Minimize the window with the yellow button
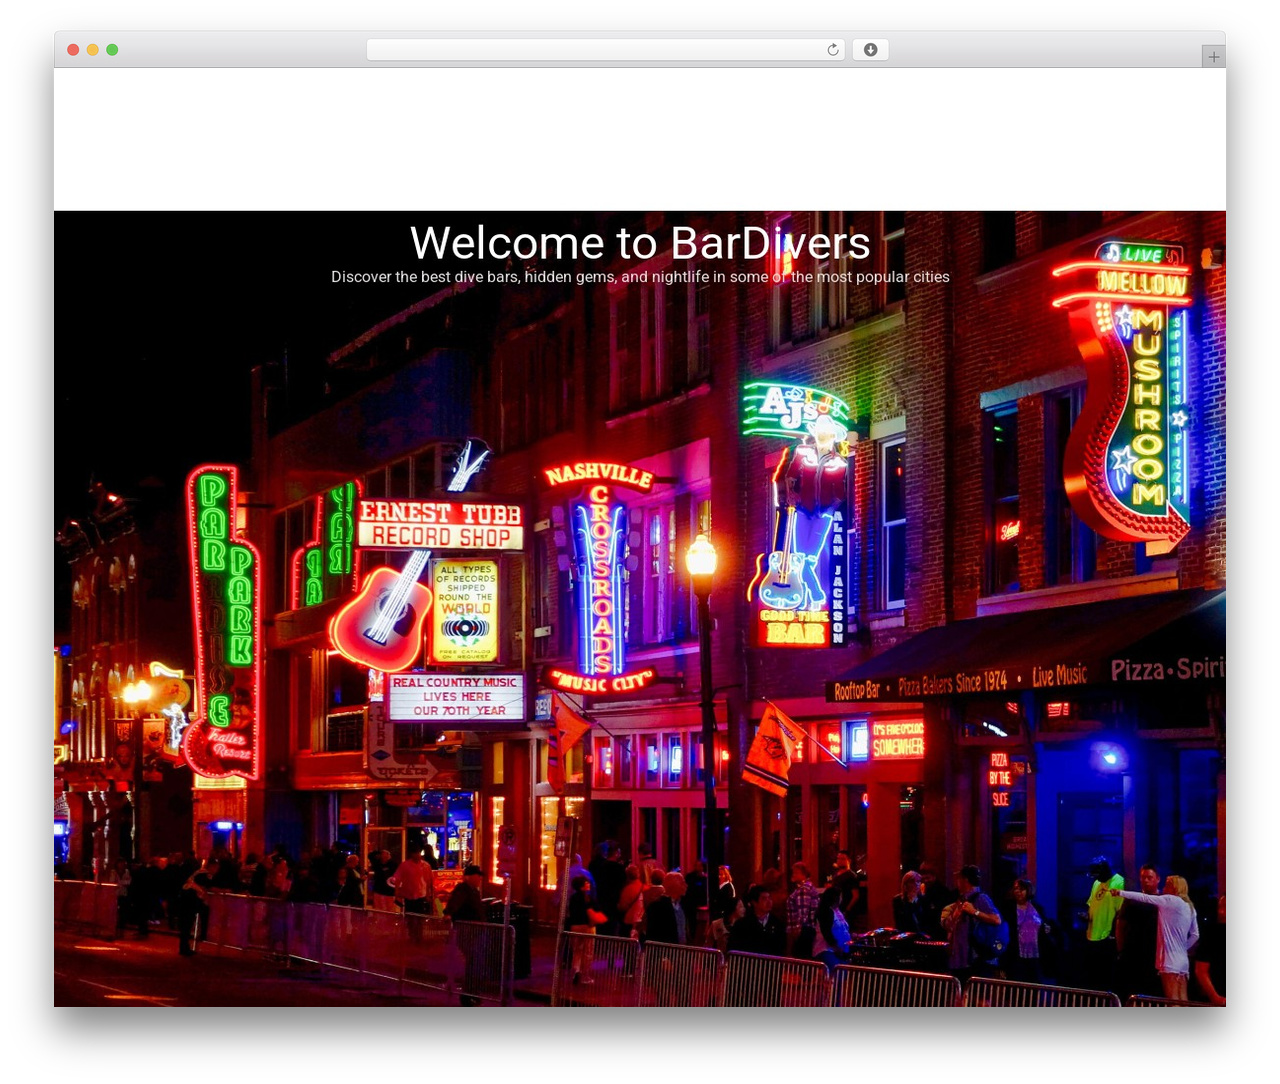The width and height of the screenshot is (1280, 1084). click(x=92, y=50)
